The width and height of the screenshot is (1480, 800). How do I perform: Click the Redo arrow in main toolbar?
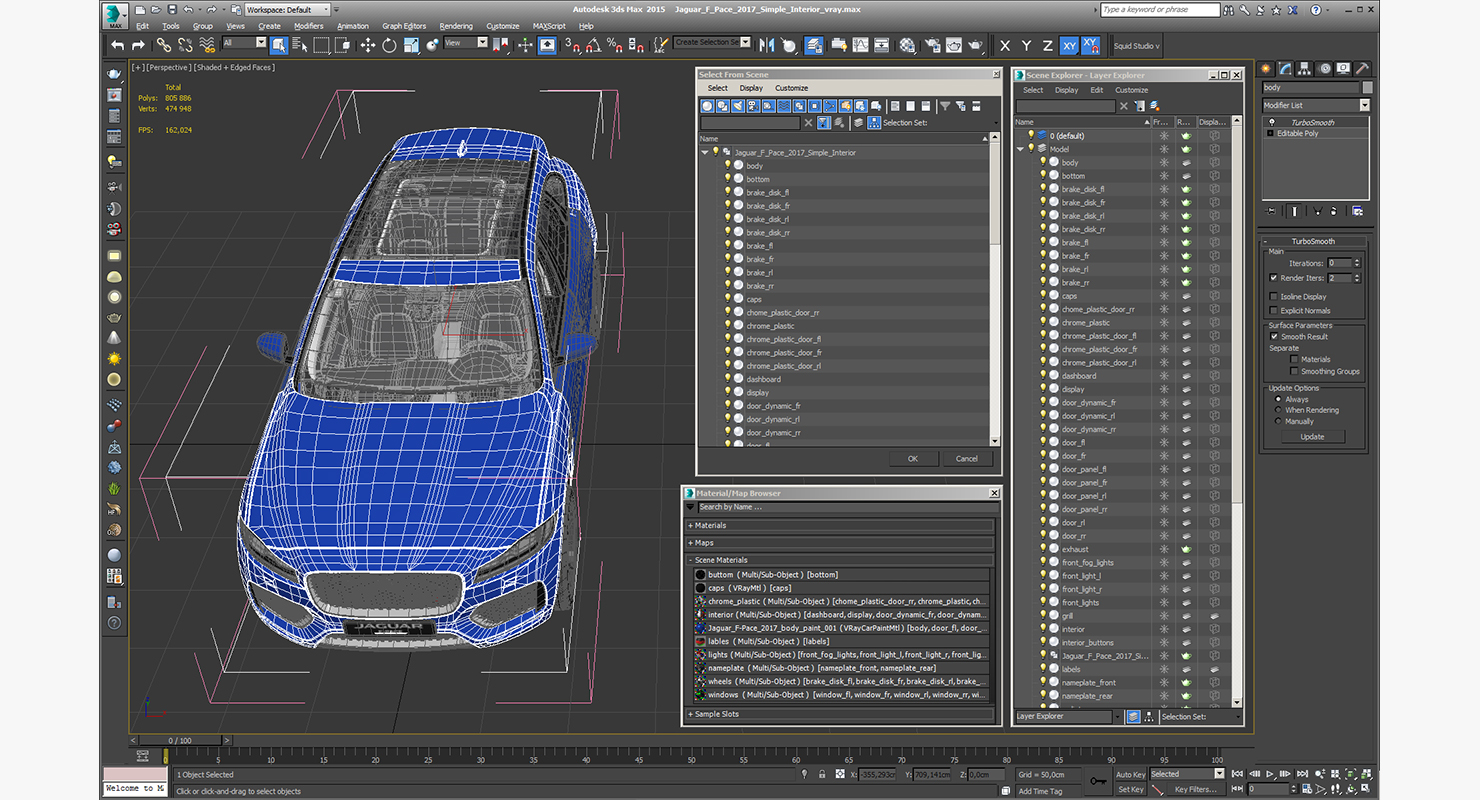coord(138,45)
